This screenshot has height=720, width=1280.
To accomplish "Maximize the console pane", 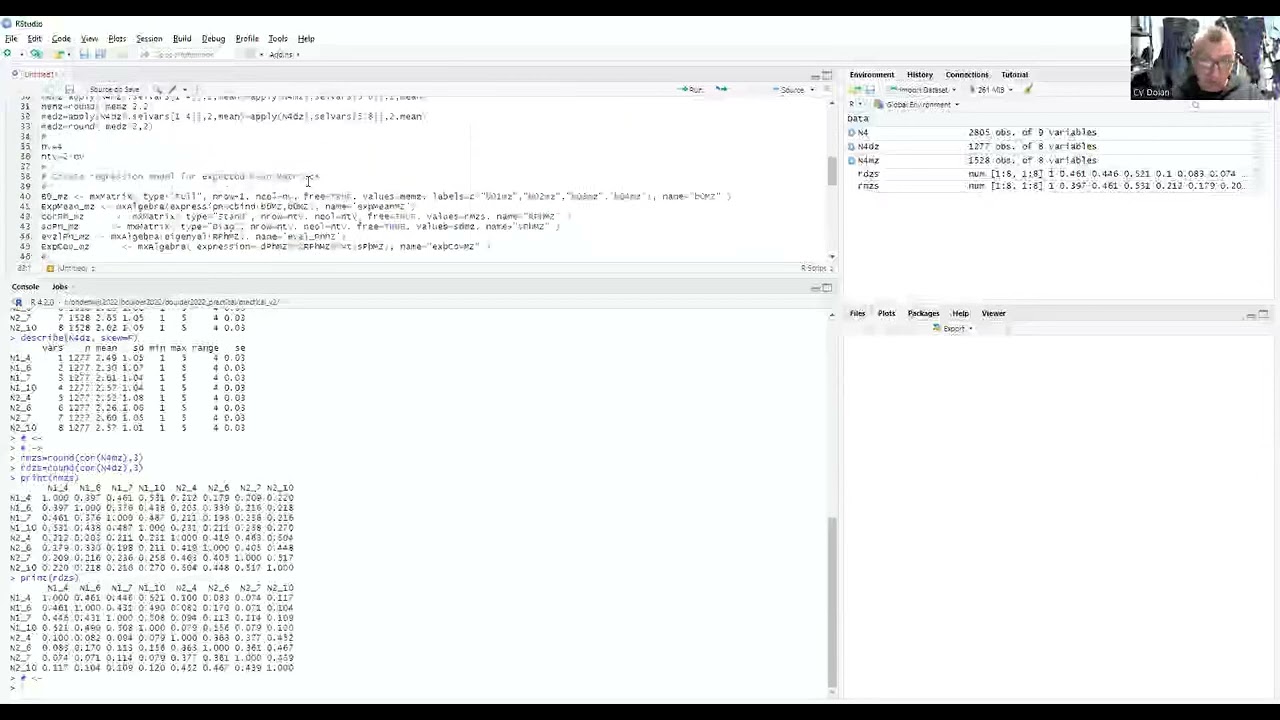I will (827, 287).
